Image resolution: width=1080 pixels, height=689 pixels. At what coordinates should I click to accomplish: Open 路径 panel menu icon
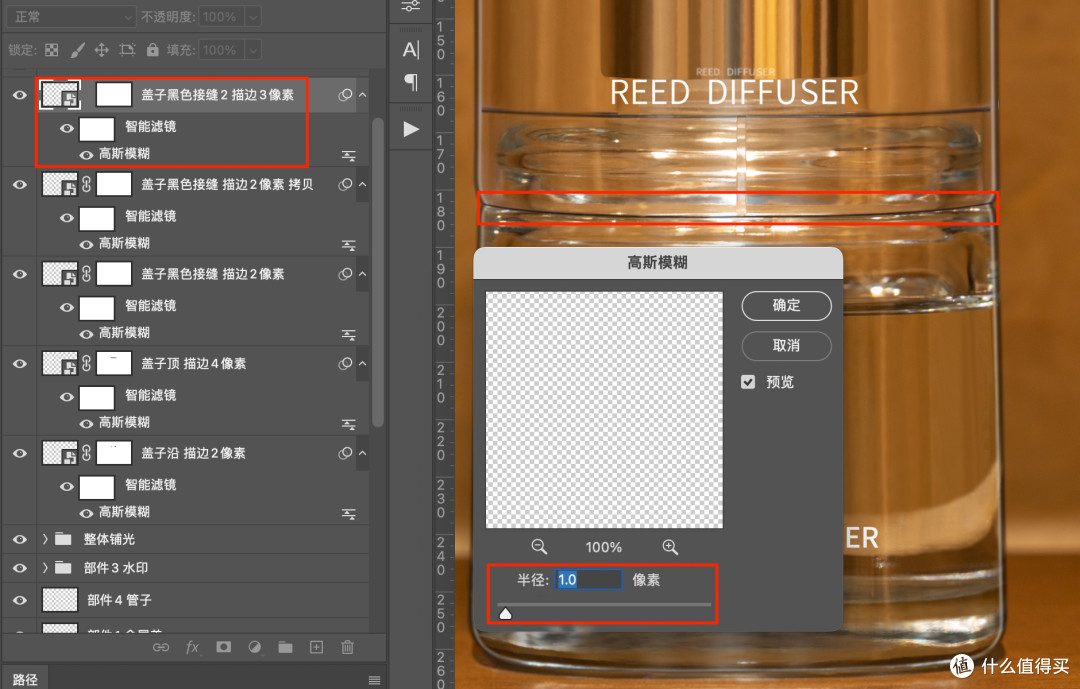click(375, 680)
